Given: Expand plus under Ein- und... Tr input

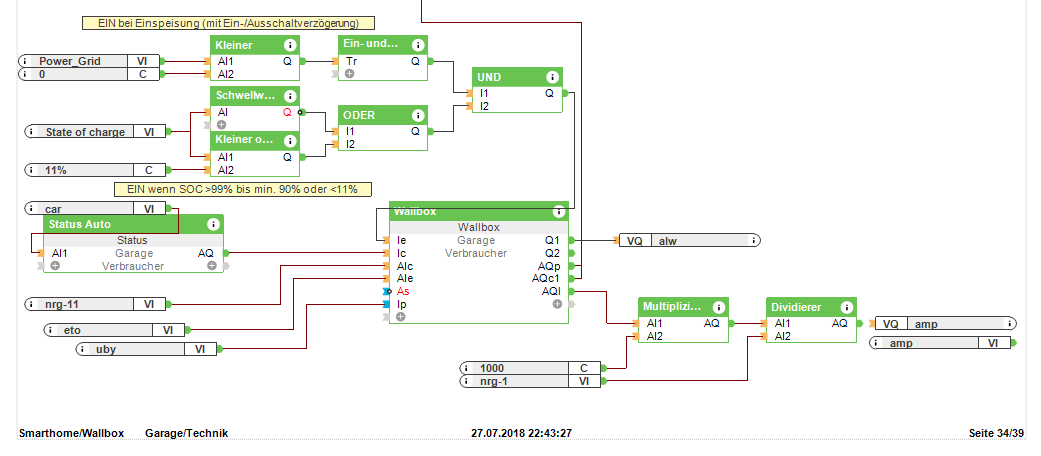Looking at the screenshot, I should click(349, 74).
